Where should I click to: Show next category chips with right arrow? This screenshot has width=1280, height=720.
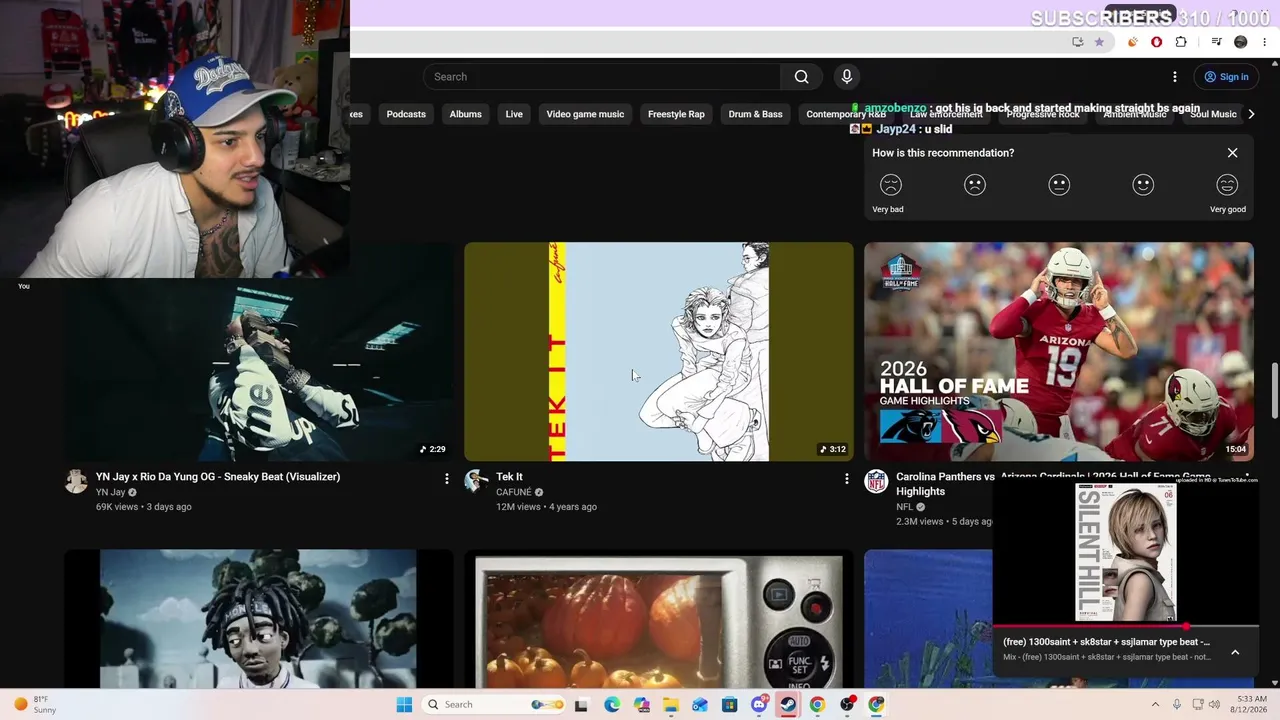[x=1251, y=114]
